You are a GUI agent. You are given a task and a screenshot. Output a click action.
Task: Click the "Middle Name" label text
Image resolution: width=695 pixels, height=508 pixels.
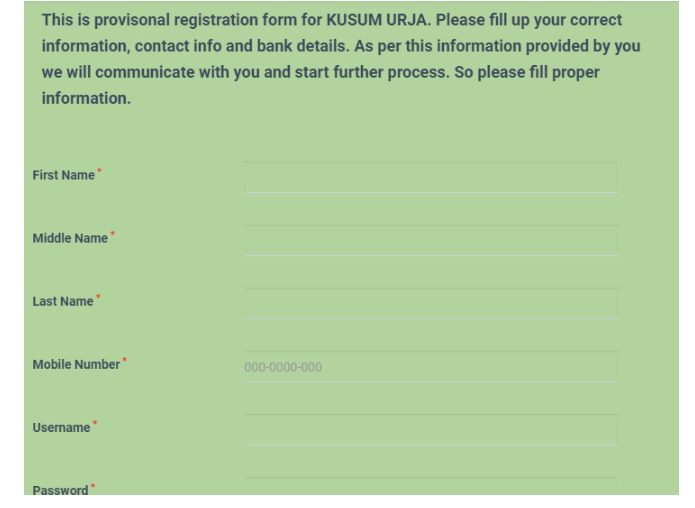(69, 239)
